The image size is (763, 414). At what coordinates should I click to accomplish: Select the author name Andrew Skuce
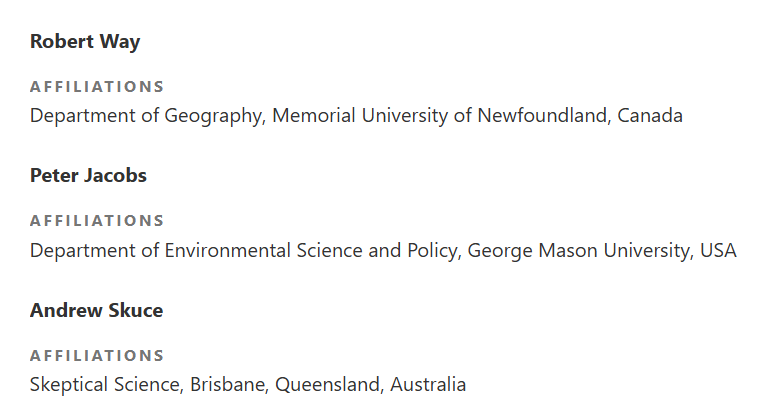[x=96, y=310]
